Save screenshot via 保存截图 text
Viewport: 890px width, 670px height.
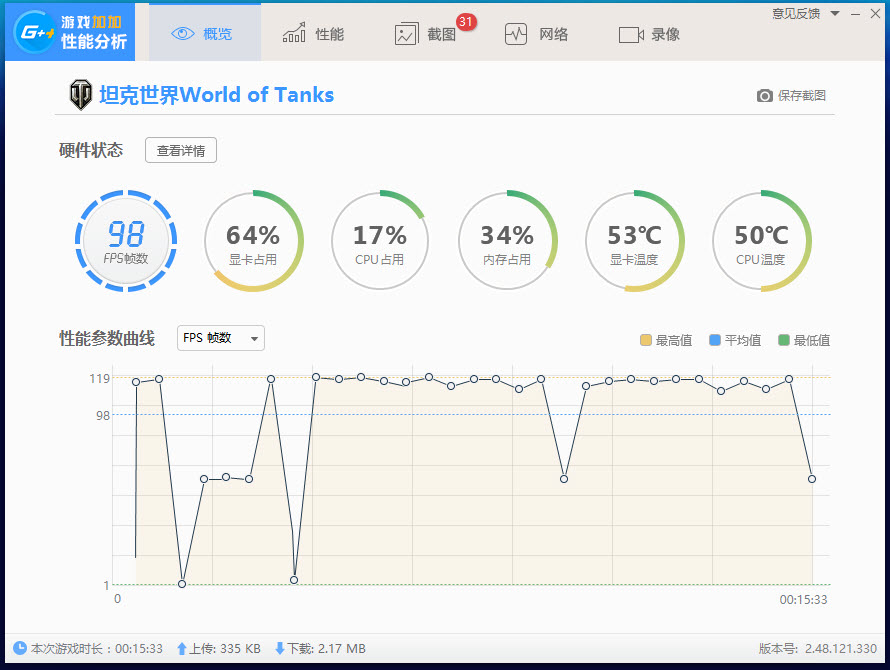click(x=801, y=95)
